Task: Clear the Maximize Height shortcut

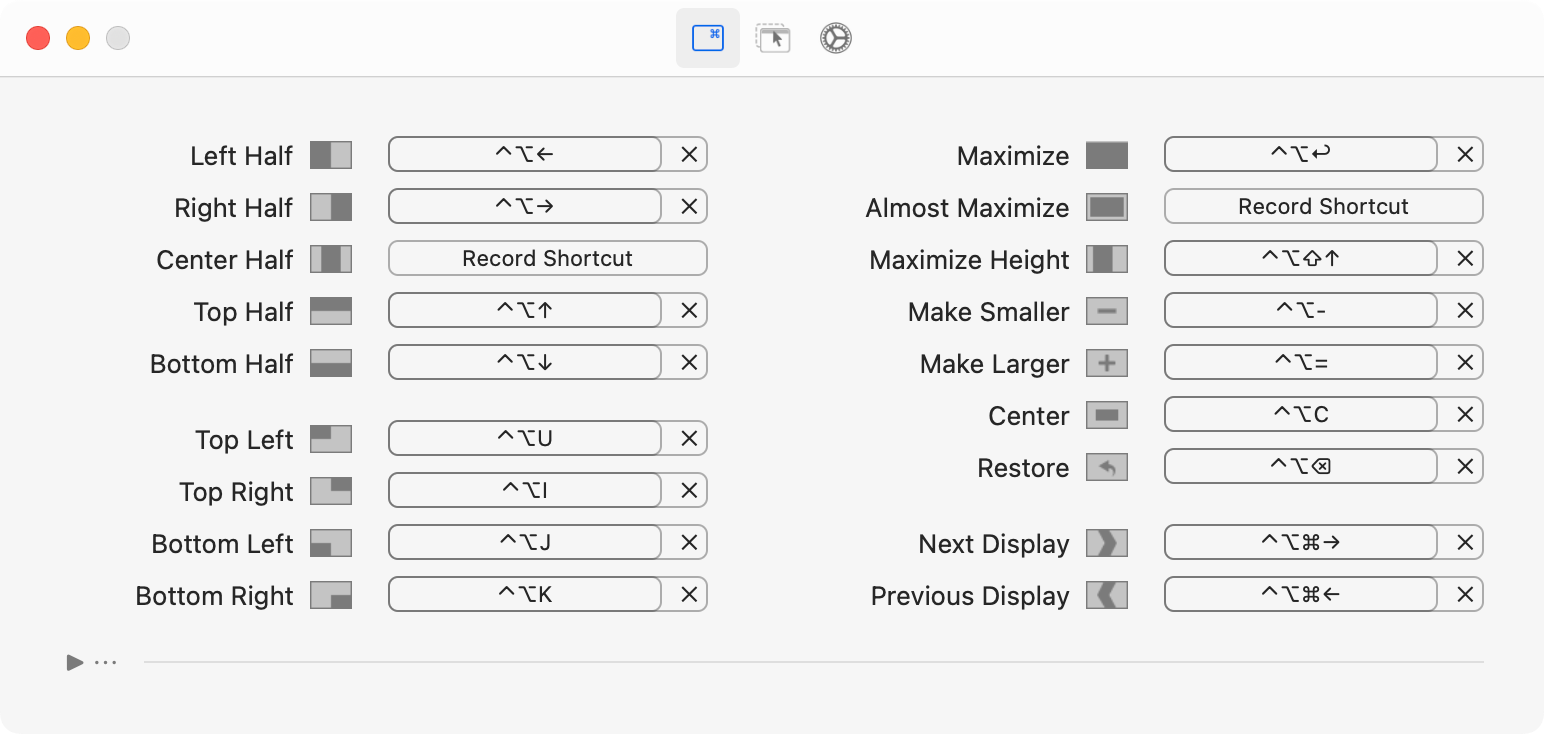Action: (1465, 258)
